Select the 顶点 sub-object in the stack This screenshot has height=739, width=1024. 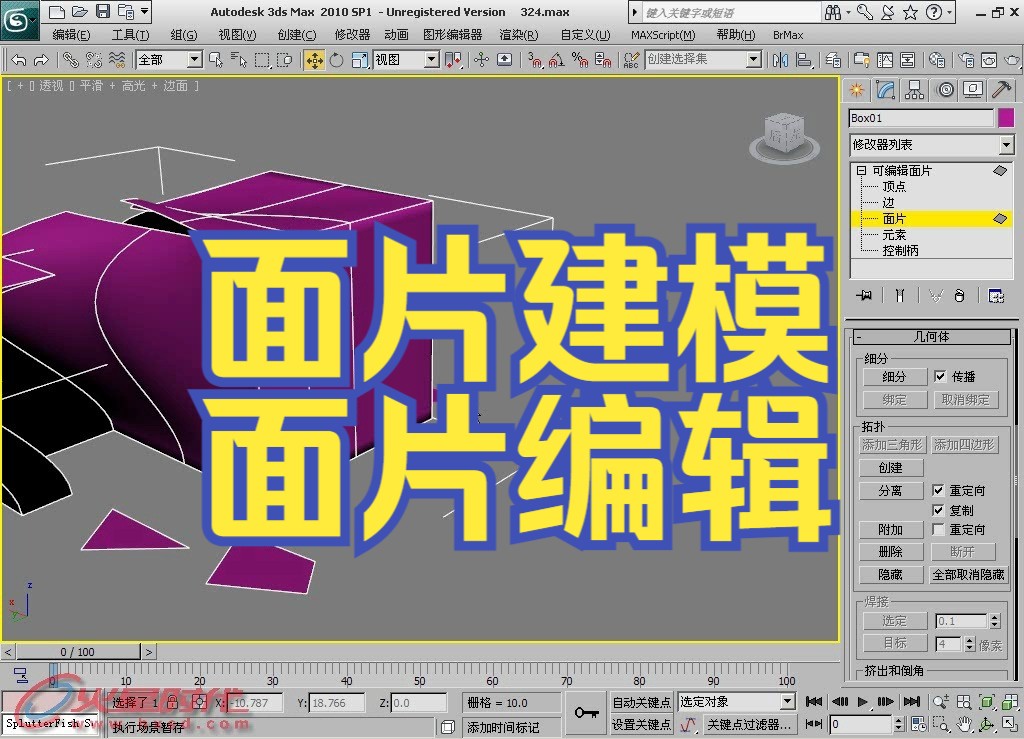893,186
